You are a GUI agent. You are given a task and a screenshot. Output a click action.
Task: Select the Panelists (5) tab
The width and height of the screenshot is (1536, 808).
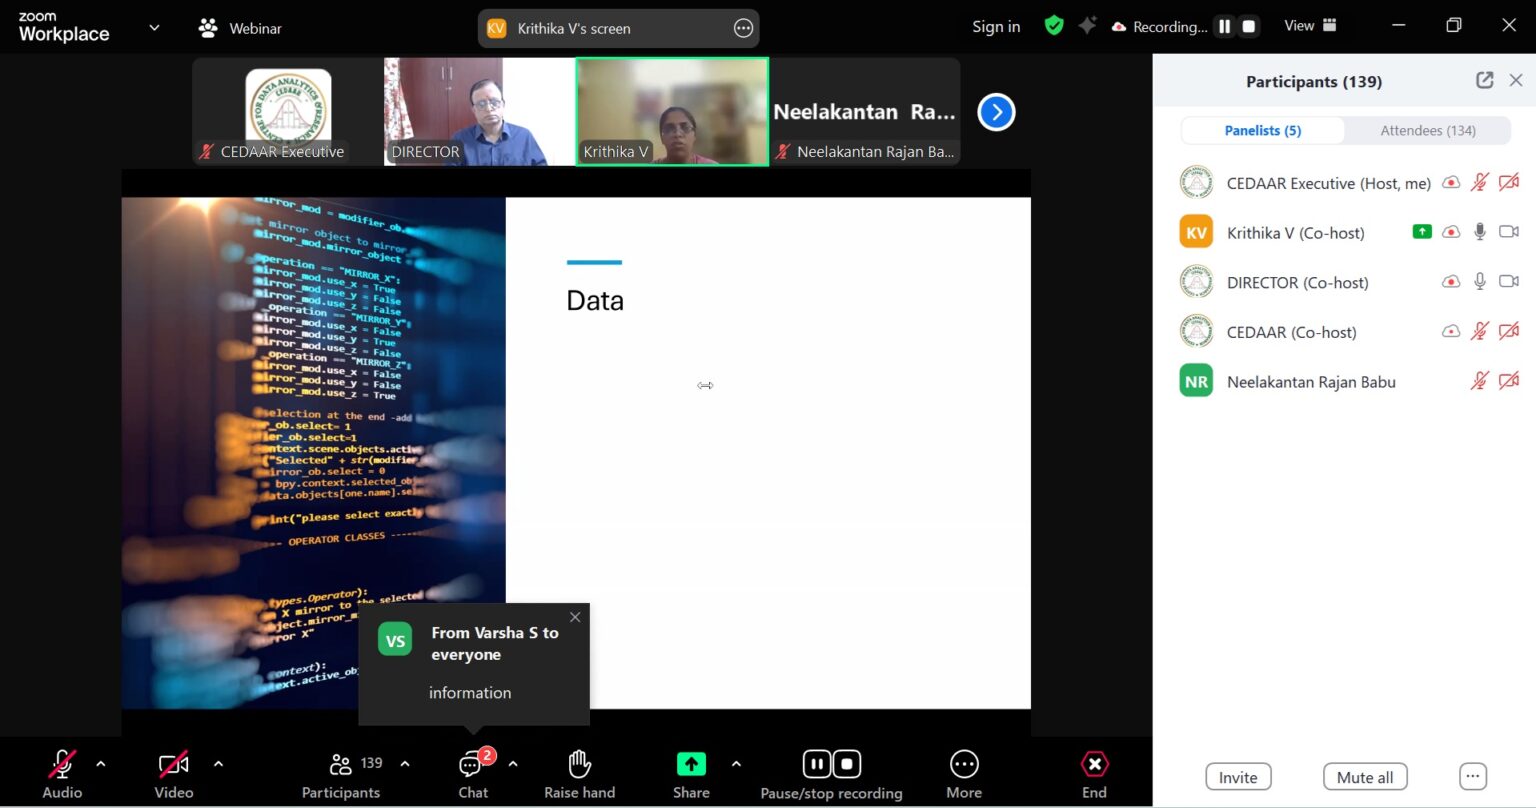[x=1262, y=130]
